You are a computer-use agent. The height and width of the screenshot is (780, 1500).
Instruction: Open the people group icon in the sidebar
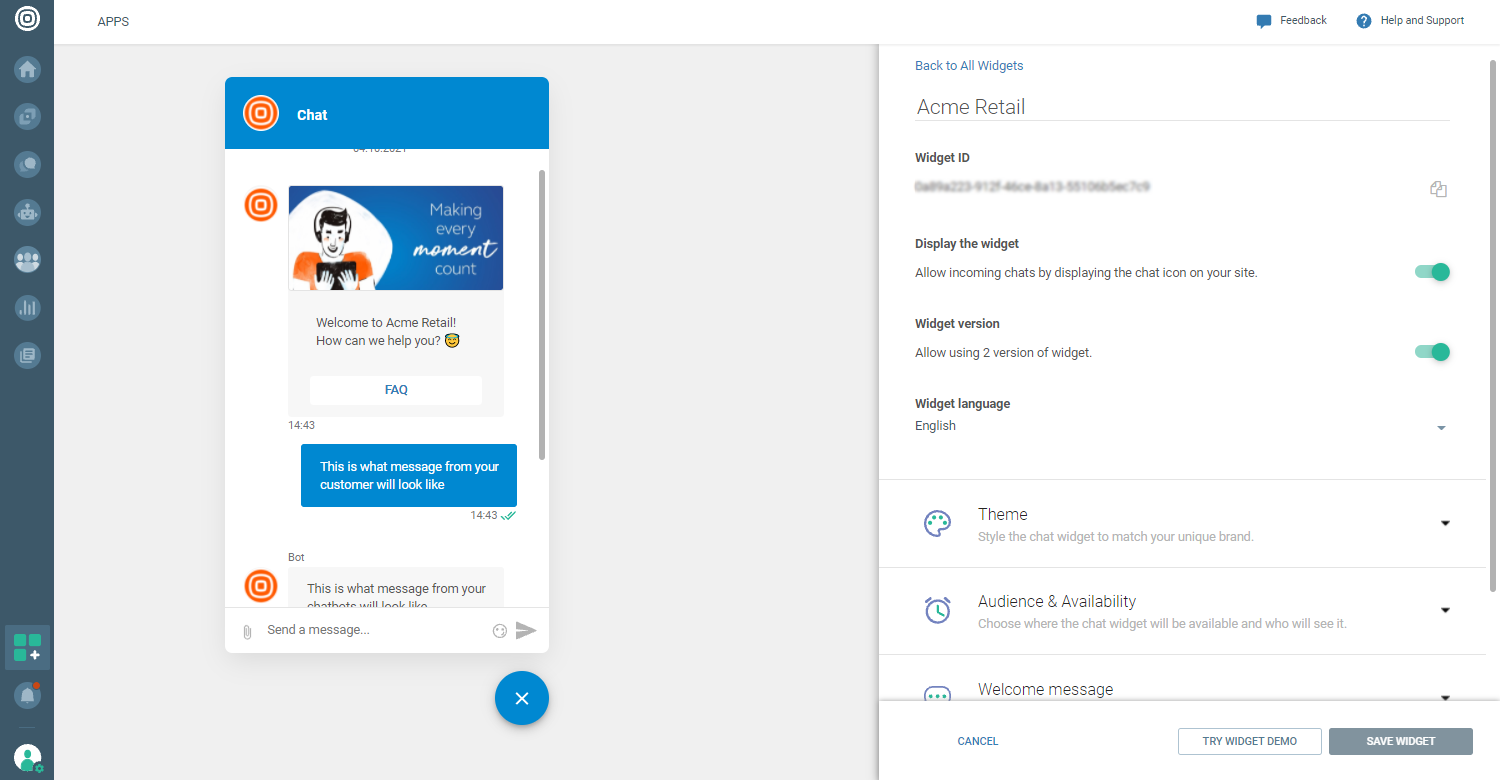27,260
